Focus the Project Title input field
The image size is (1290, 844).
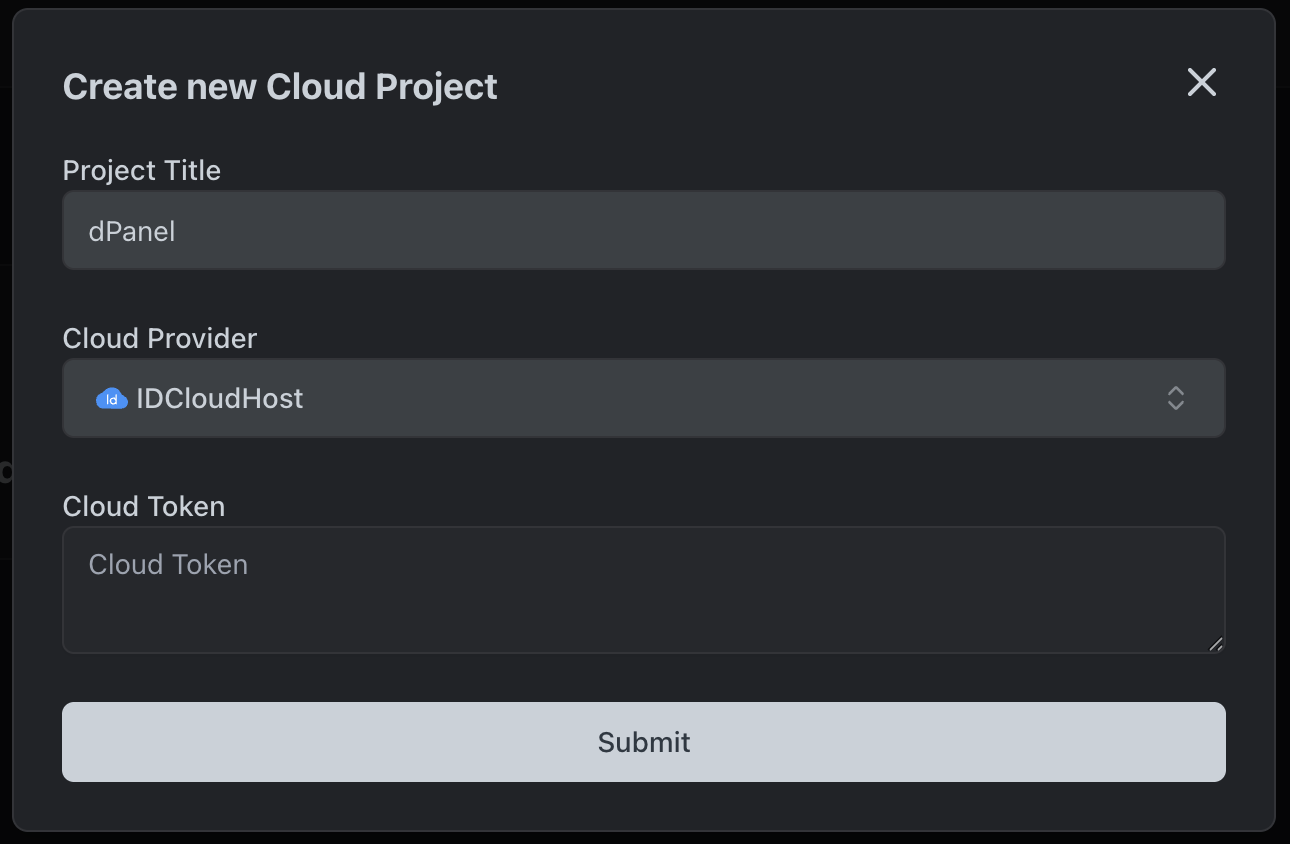(643, 231)
